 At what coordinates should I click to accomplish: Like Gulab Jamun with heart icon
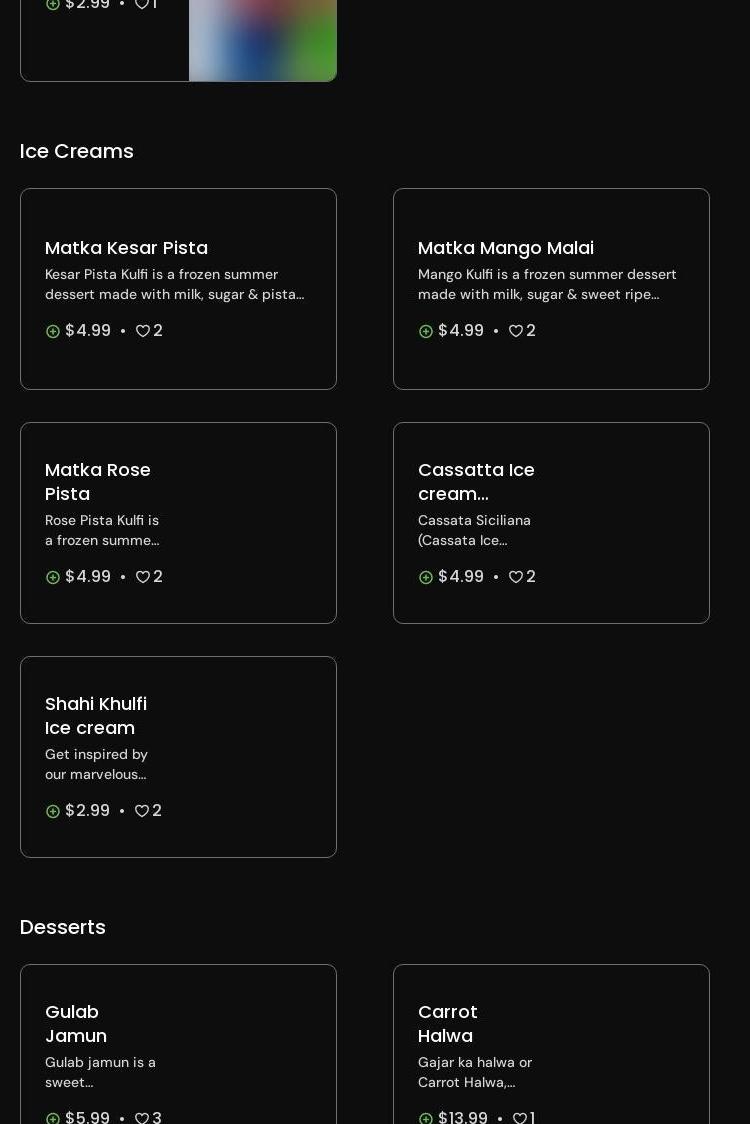tap(142, 1117)
